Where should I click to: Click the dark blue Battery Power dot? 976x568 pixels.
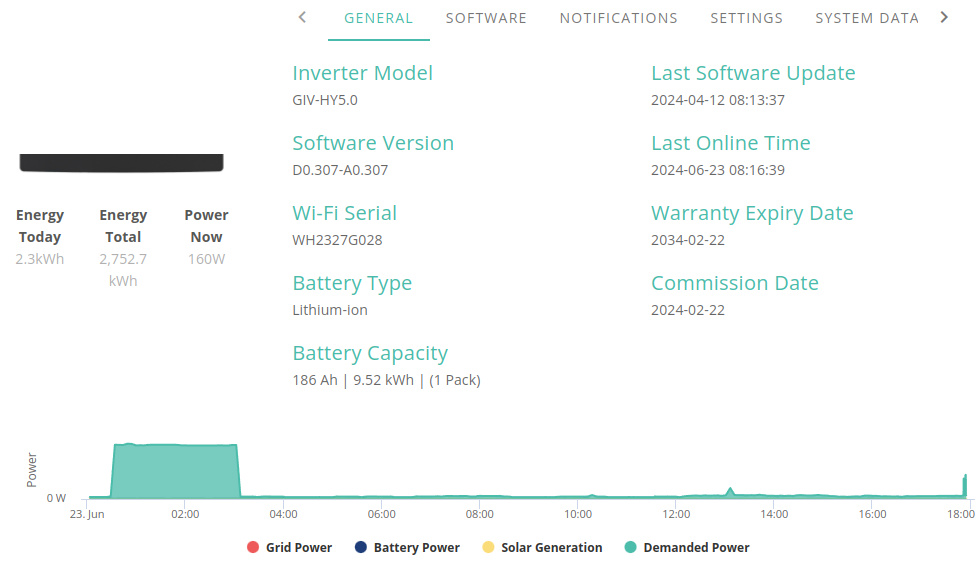360,547
